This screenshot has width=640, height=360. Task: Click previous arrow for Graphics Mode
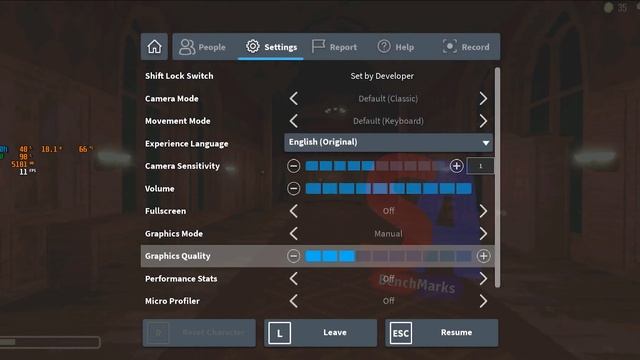click(x=293, y=233)
